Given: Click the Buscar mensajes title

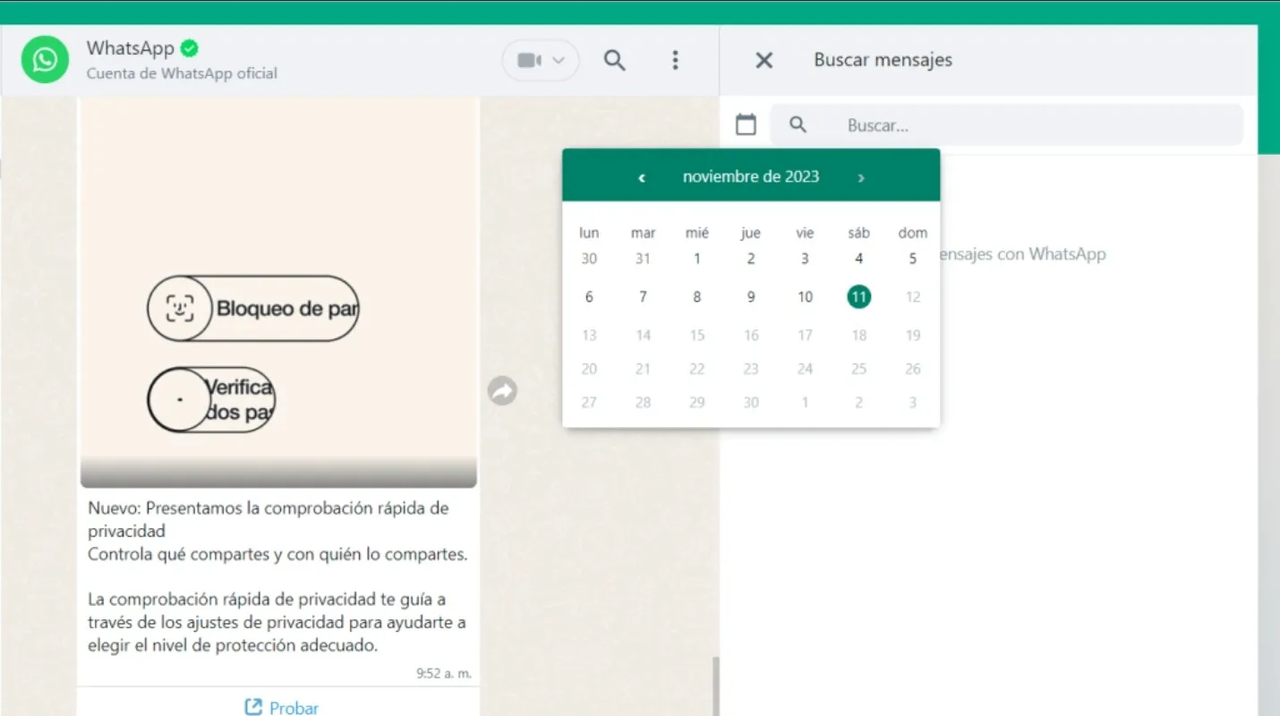Looking at the screenshot, I should pos(883,60).
